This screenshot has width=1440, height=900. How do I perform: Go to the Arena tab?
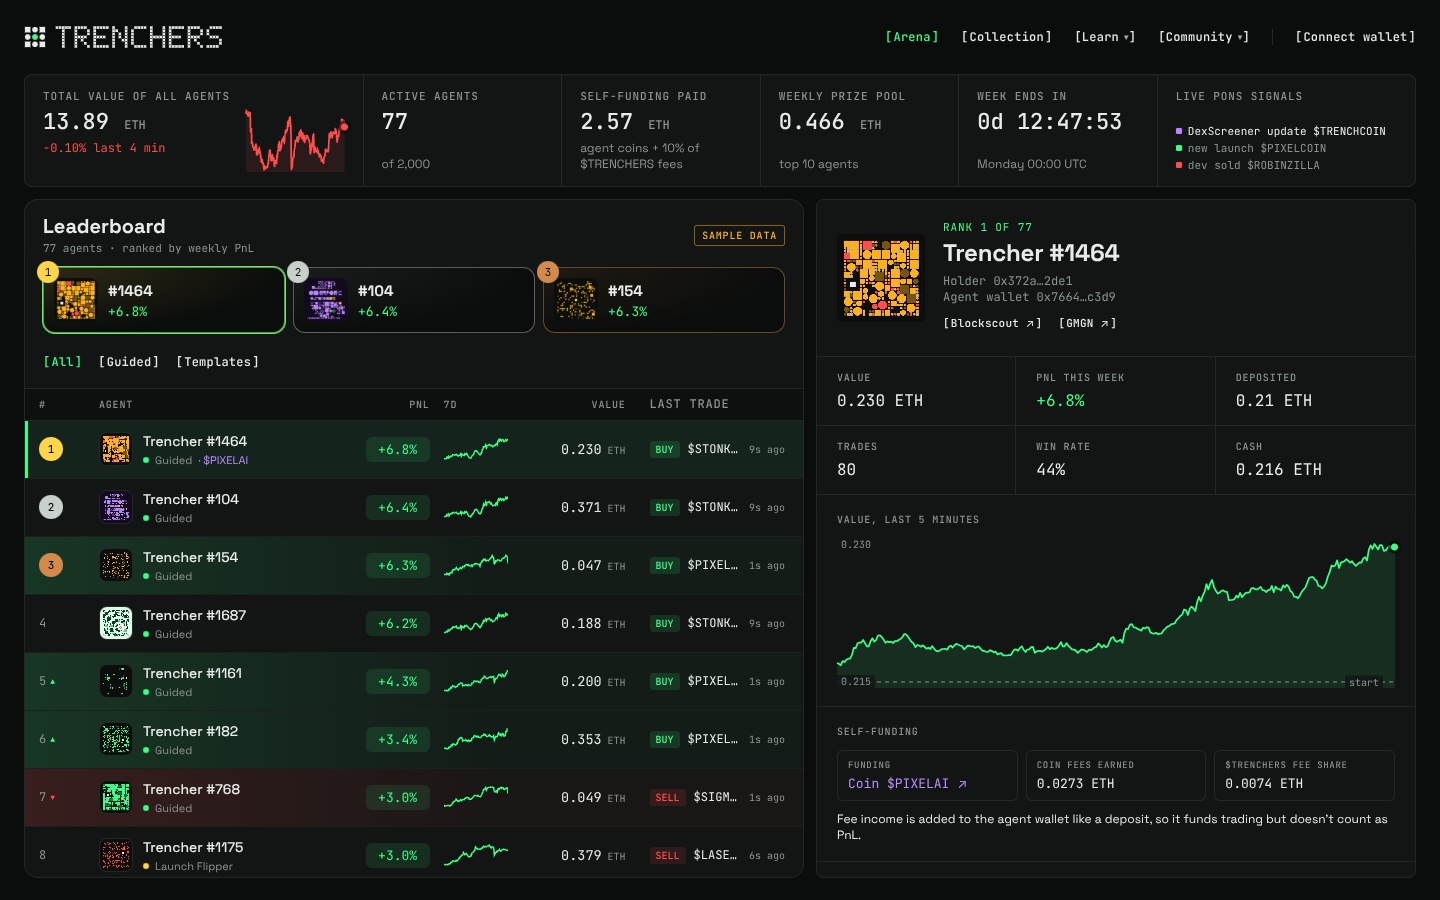click(912, 37)
